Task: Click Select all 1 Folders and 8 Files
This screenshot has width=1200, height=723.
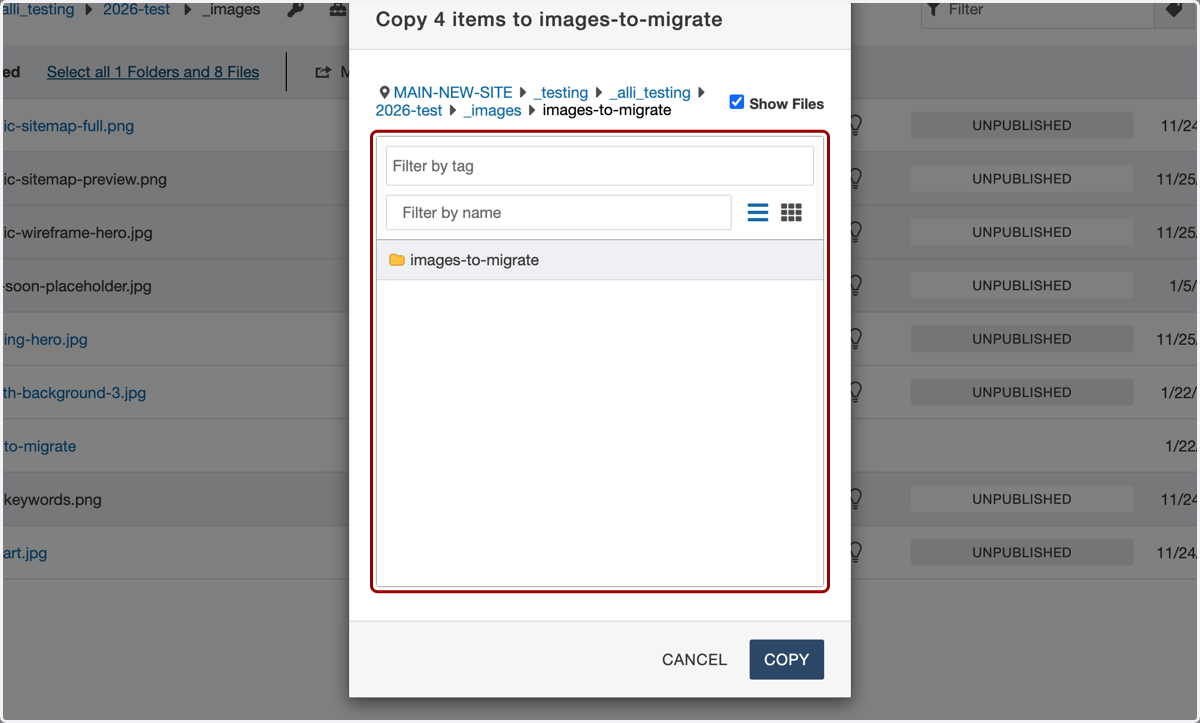Action: (x=153, y=72)
